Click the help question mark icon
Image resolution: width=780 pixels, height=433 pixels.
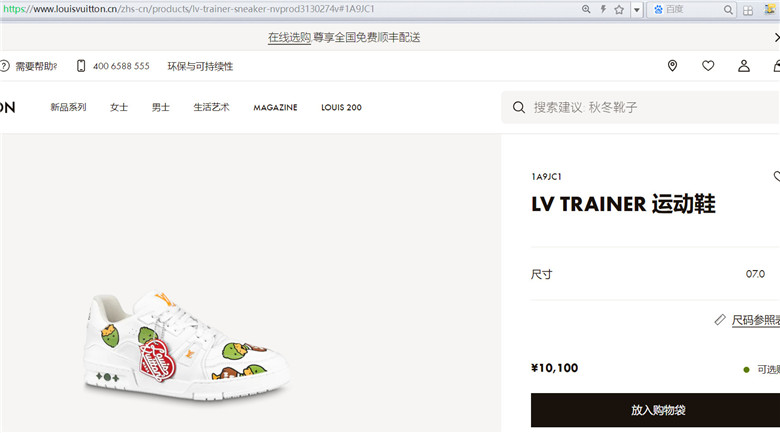pos(4,66)
